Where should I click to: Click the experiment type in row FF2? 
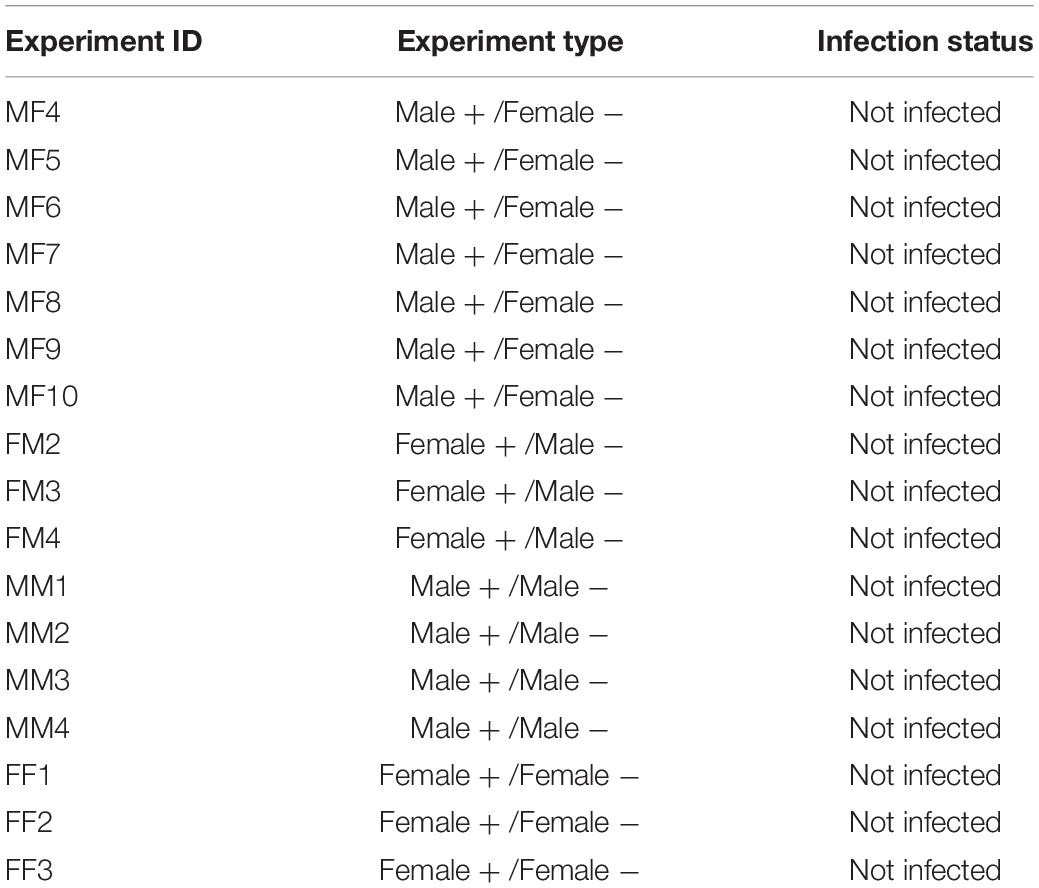tap(509, 822)
